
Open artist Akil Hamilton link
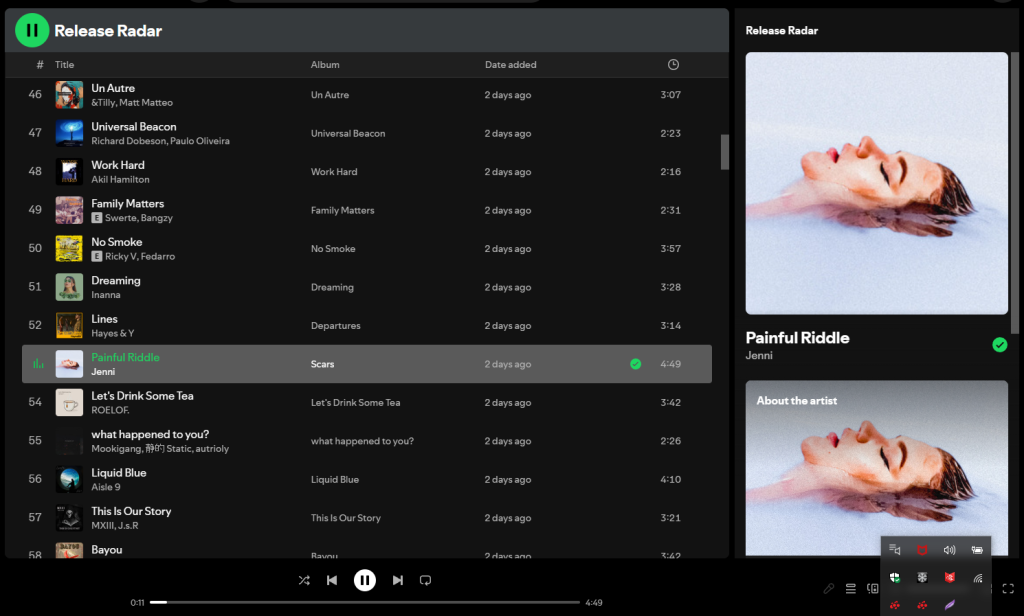[120, 180]
